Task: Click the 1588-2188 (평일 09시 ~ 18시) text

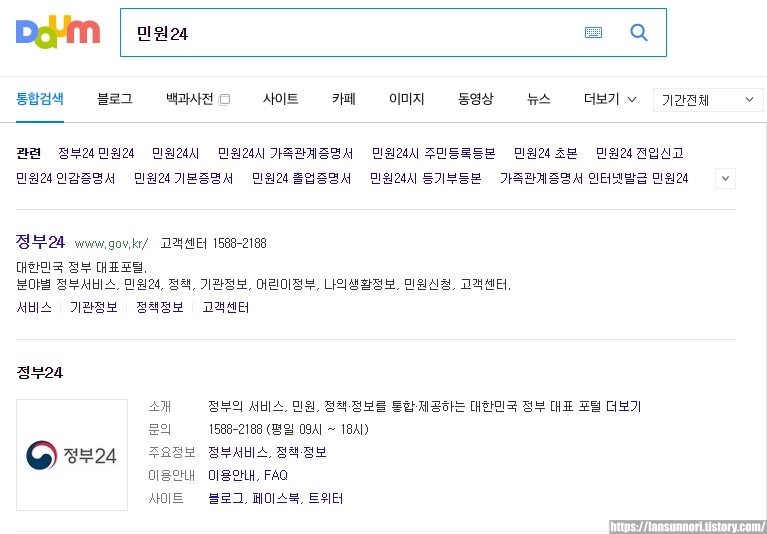Action: [289, 430]
